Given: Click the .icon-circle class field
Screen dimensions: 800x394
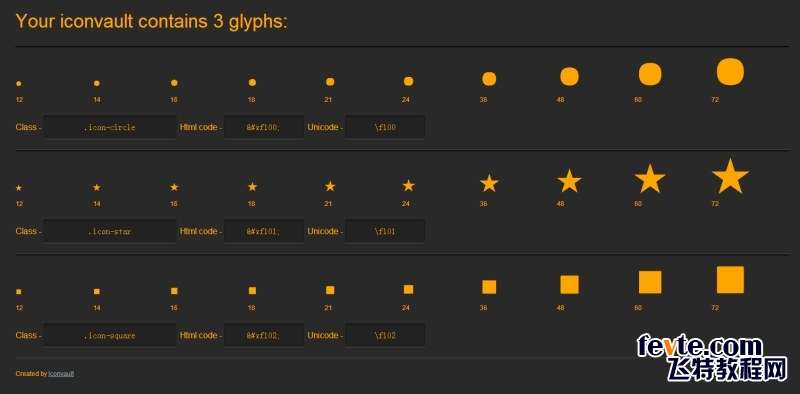Looking at the screenshot, I should pyautogui.click(x=110, y=127).
